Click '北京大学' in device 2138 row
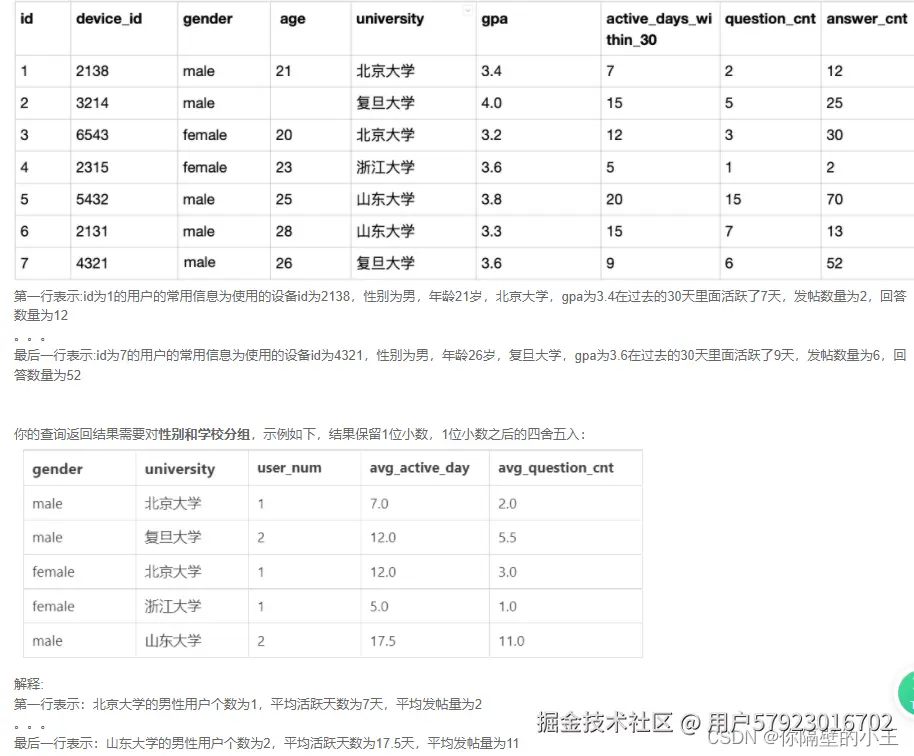The height and width of the screenshot is (756, 914). (x=385, y=71)
